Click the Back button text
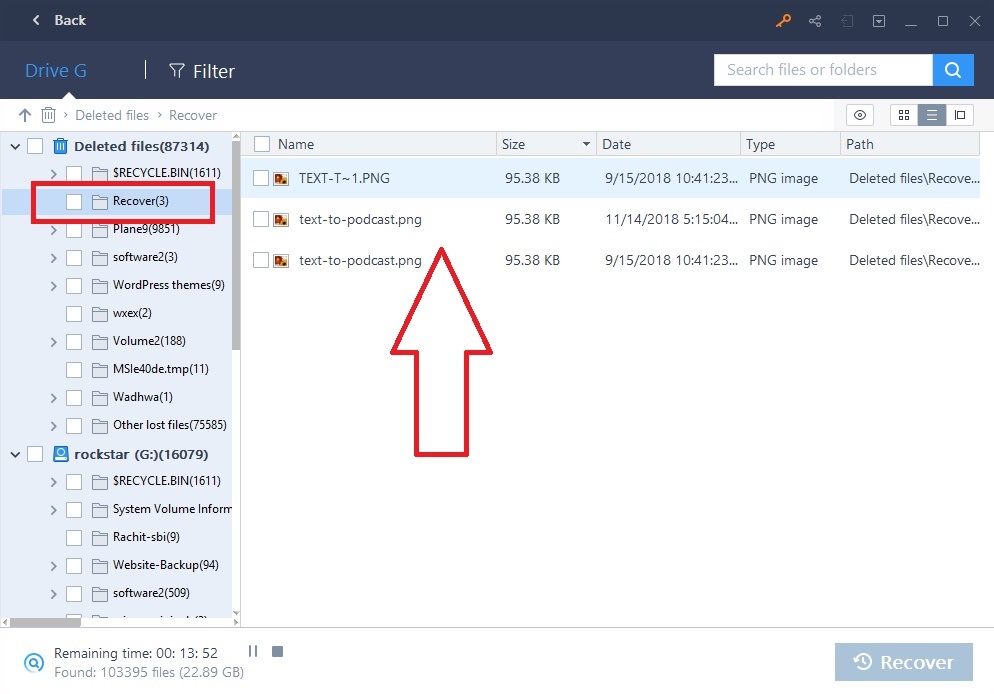 point(70,20)
